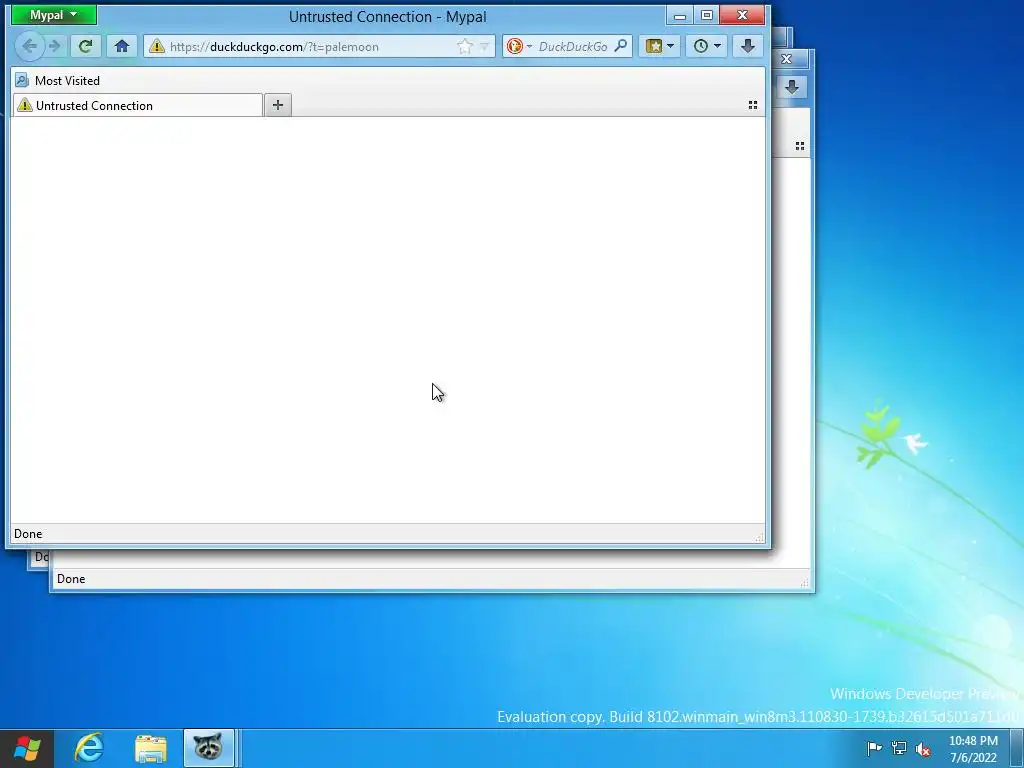
Task: Close the front Mypal window
Action: [742, 15]
